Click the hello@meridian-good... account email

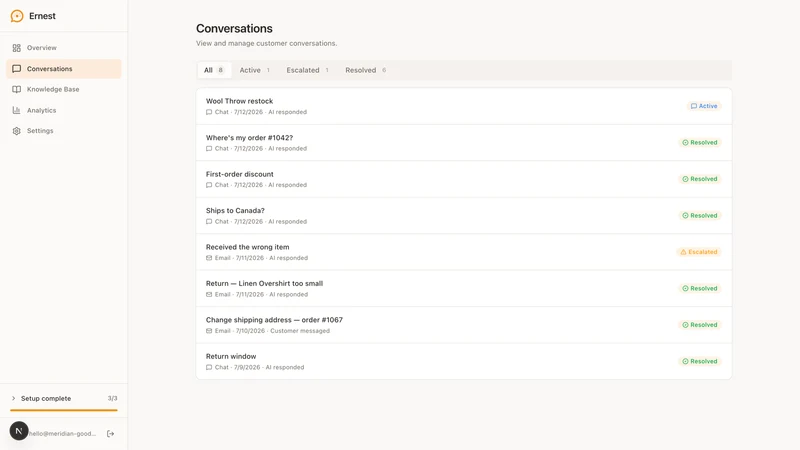62,434
